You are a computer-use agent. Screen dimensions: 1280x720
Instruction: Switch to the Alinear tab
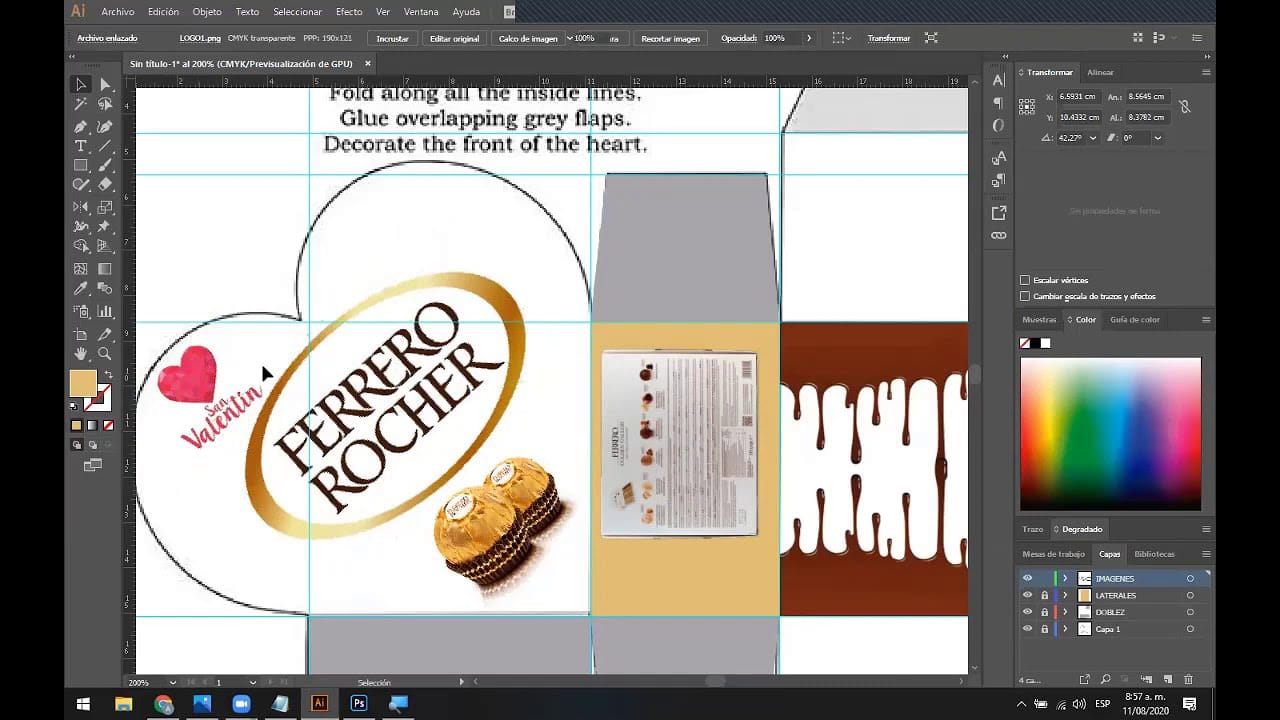(1100, 72)
